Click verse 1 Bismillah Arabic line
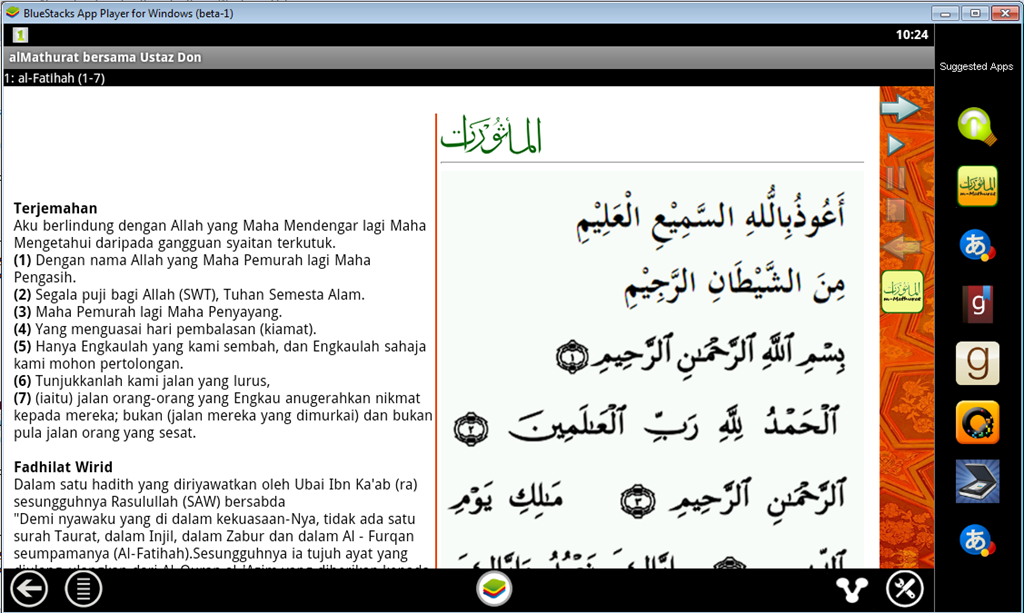The image size is (1024, 613). point(700,354)
